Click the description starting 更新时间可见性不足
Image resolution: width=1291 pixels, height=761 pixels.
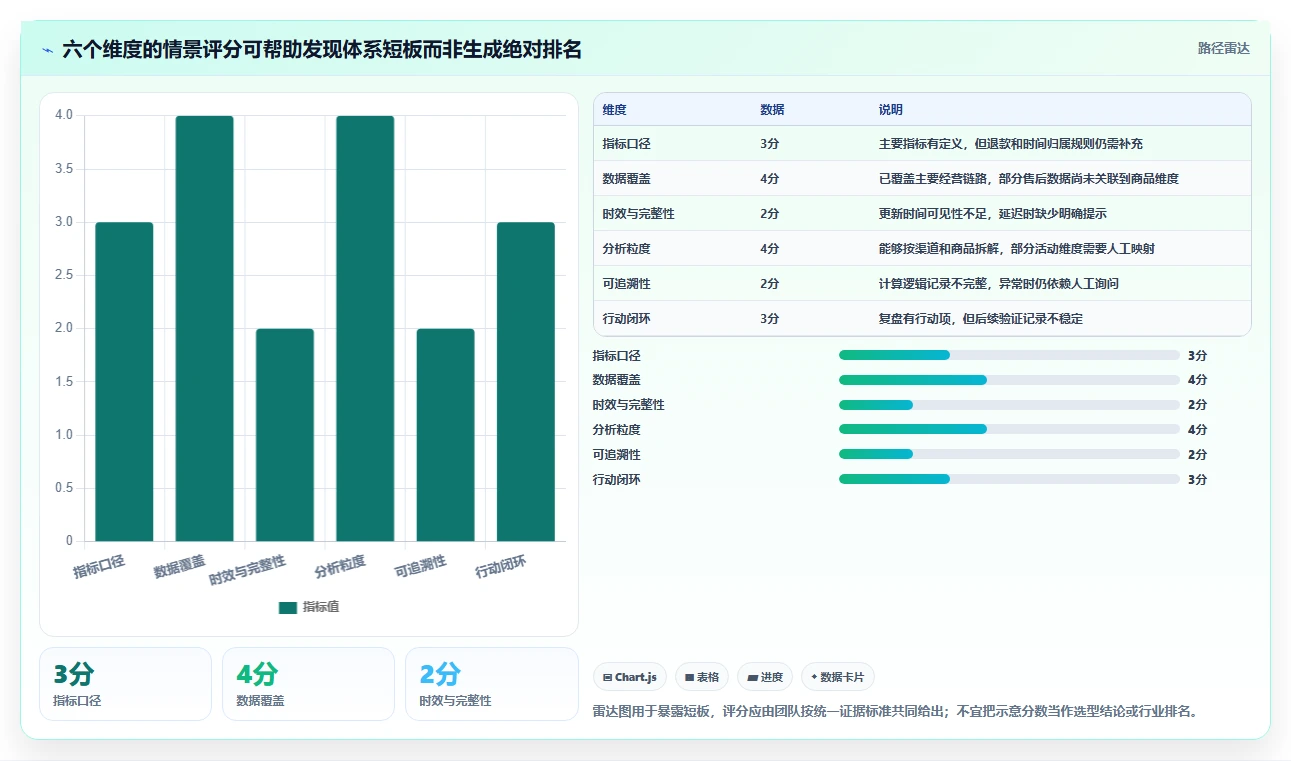click(993, 214)
